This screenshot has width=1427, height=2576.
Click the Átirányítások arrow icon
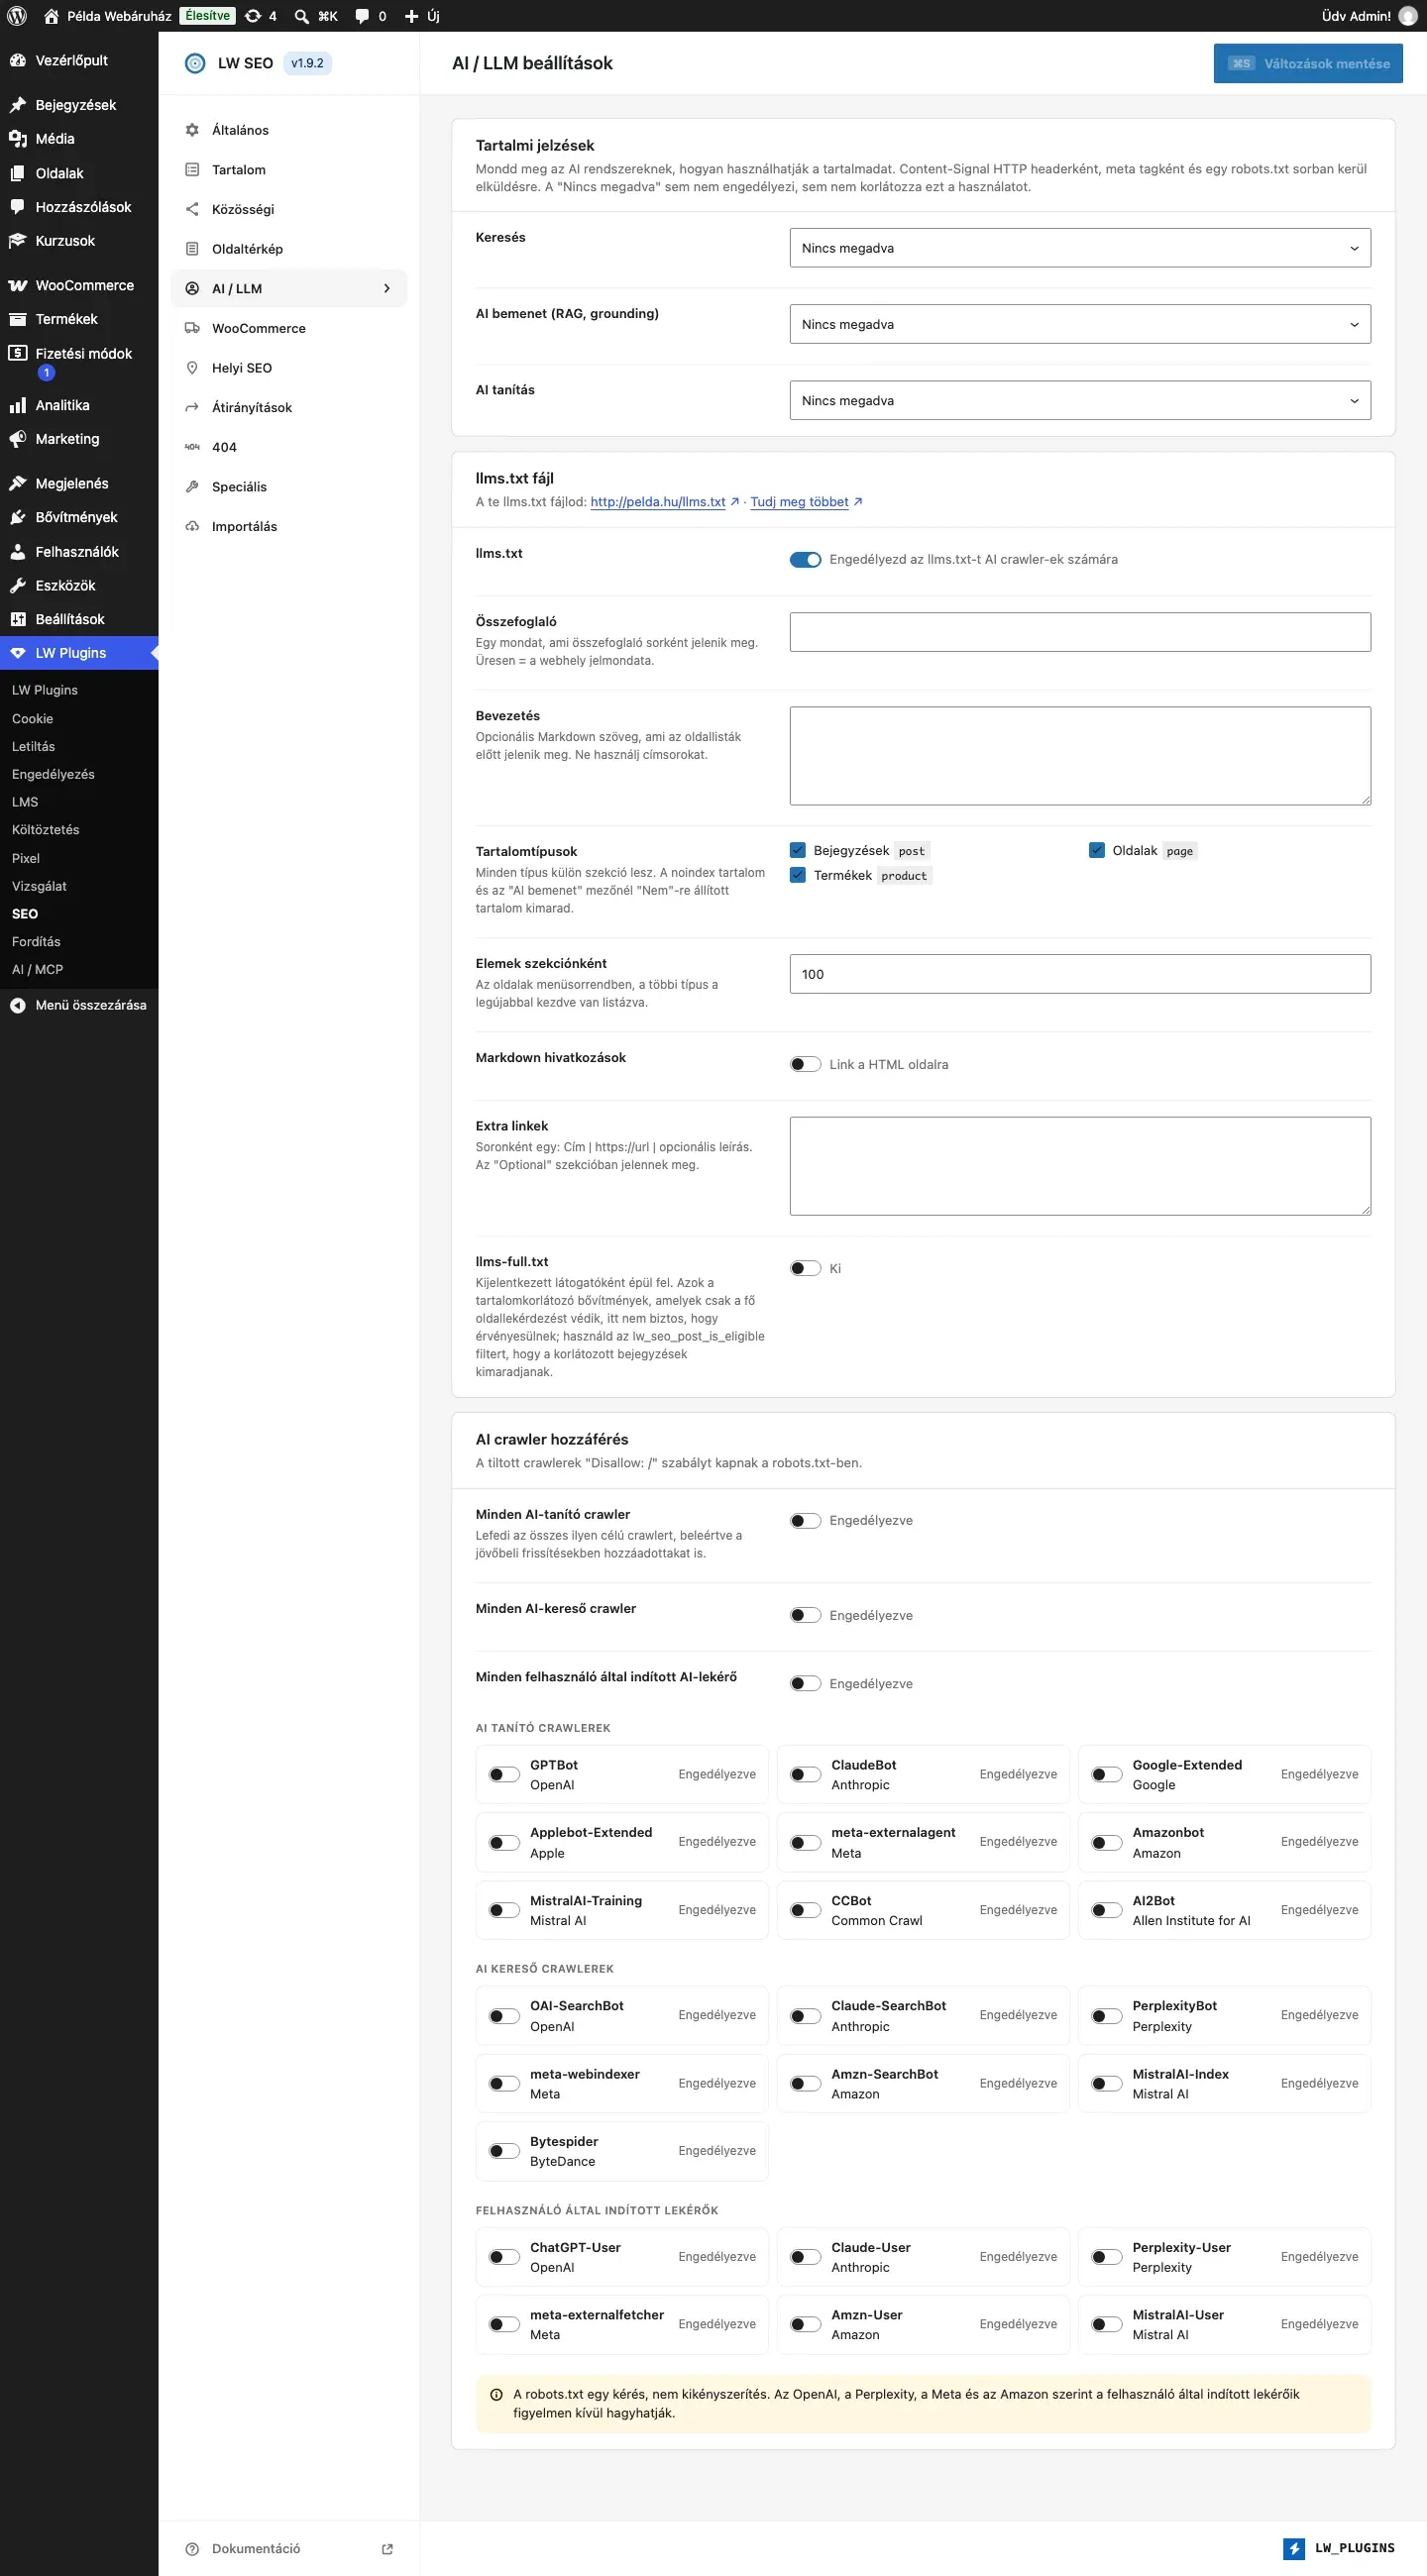(192, 408)
